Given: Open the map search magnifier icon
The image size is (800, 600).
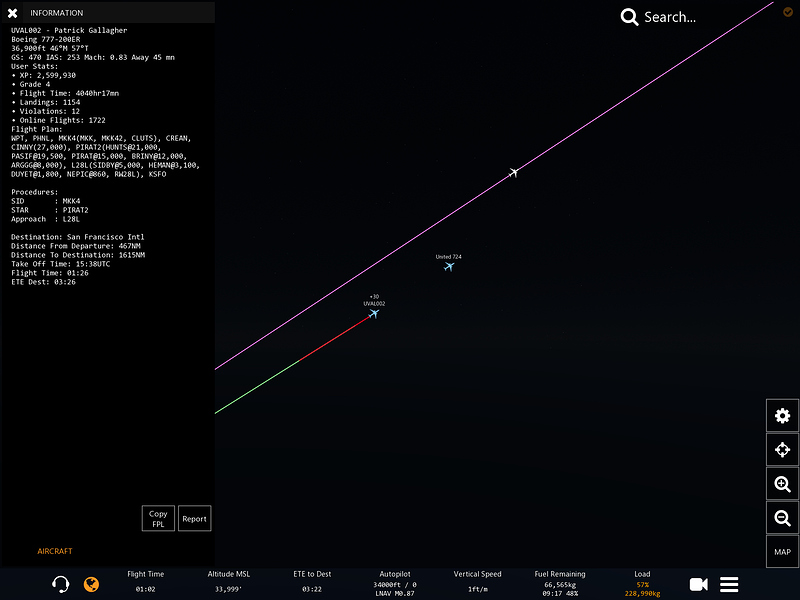Looking at the screenshot, I should (629, 17).
